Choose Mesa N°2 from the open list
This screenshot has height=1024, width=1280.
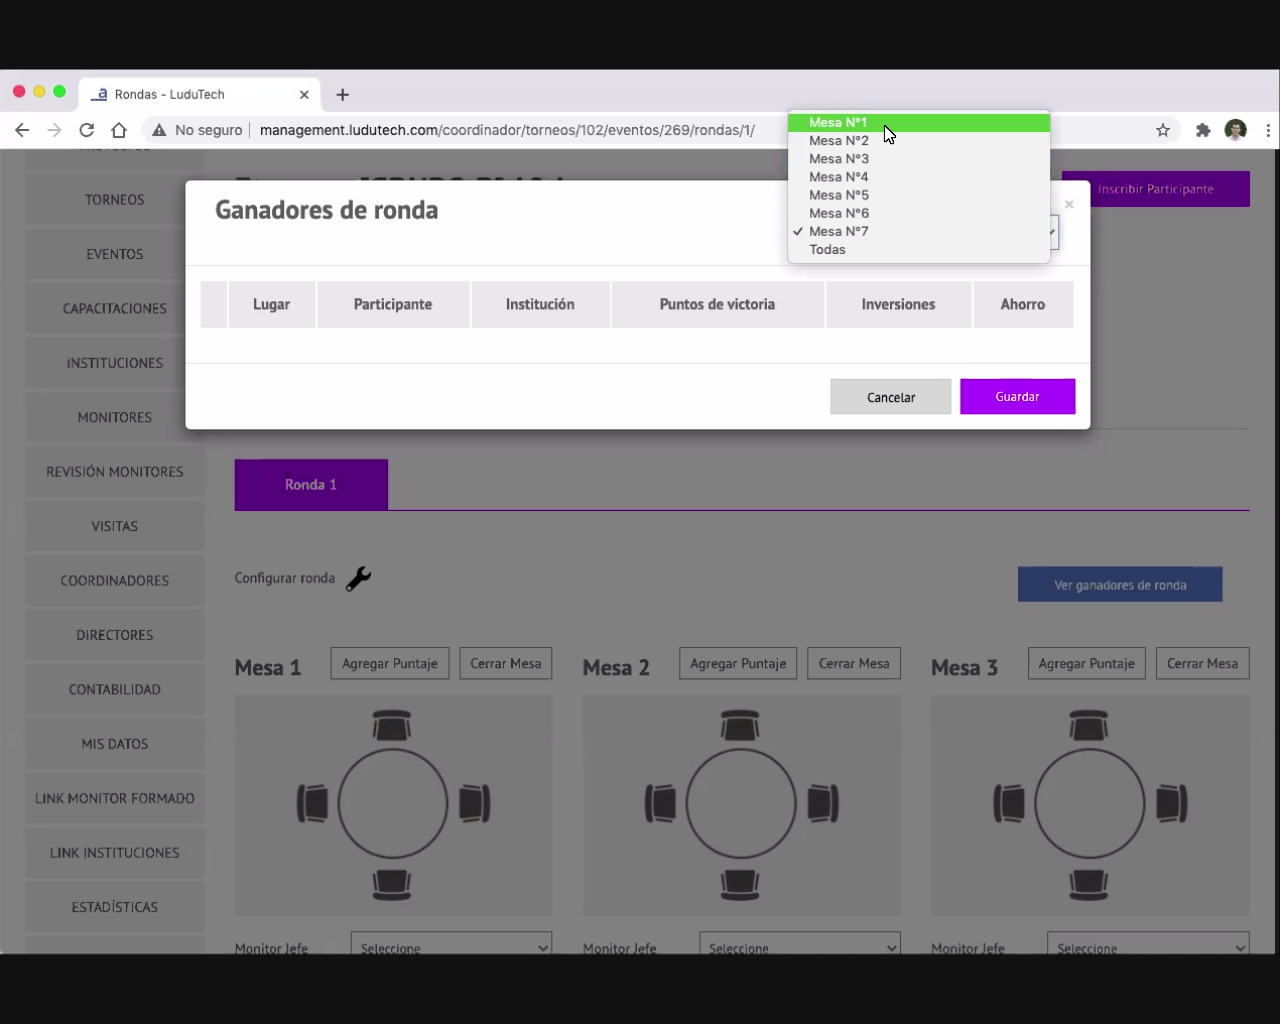pyautogui.click(x=838, y=141)
